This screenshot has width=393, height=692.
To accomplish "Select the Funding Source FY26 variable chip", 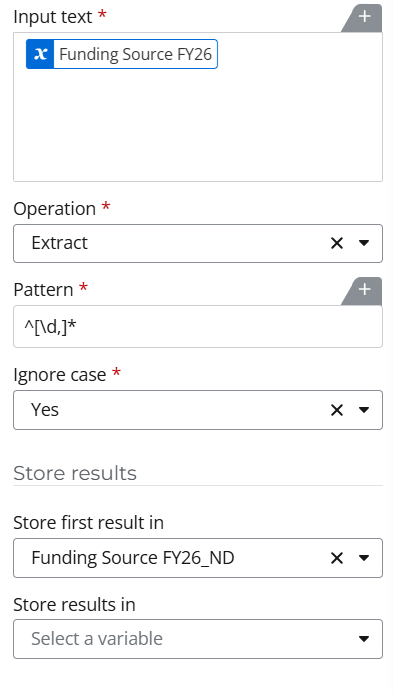I will tap(122, 54).
